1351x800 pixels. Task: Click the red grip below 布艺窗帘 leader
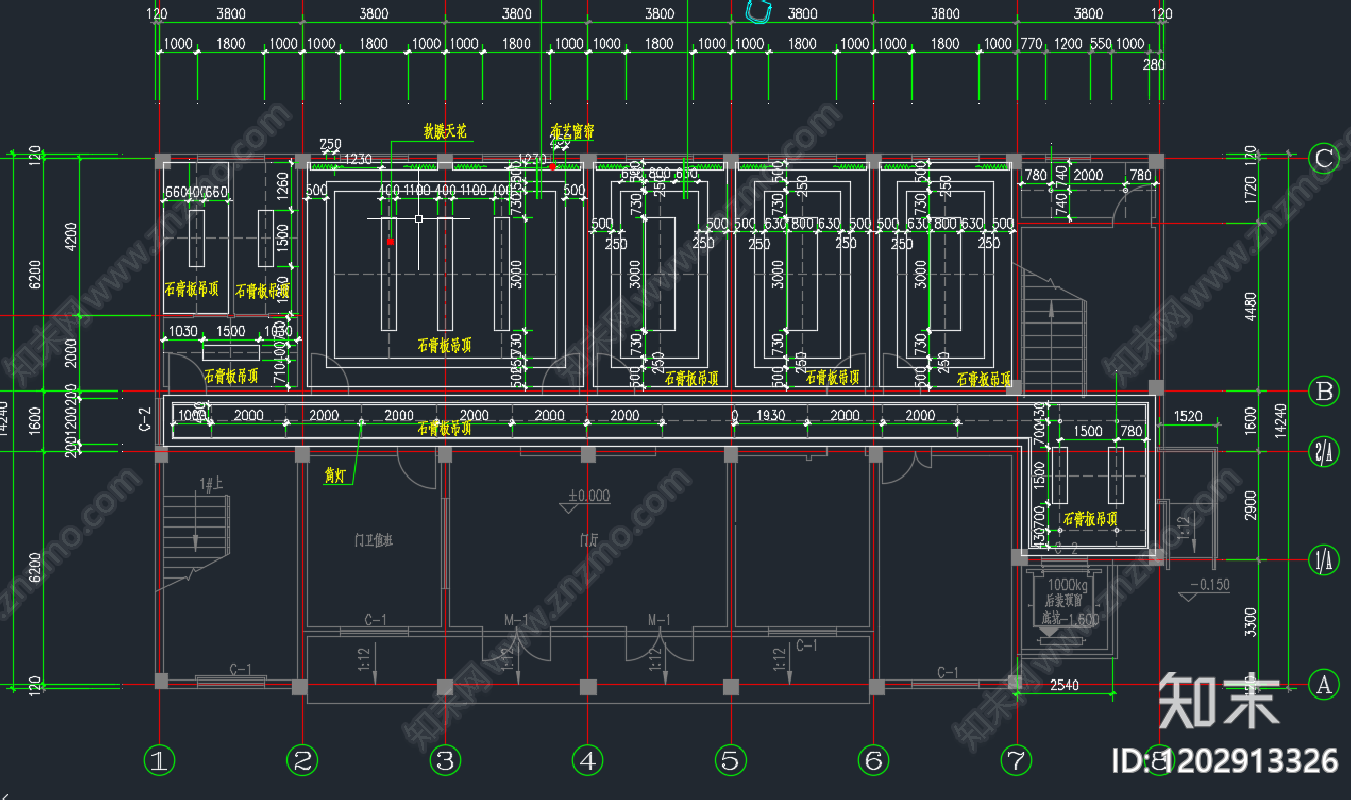553,165
